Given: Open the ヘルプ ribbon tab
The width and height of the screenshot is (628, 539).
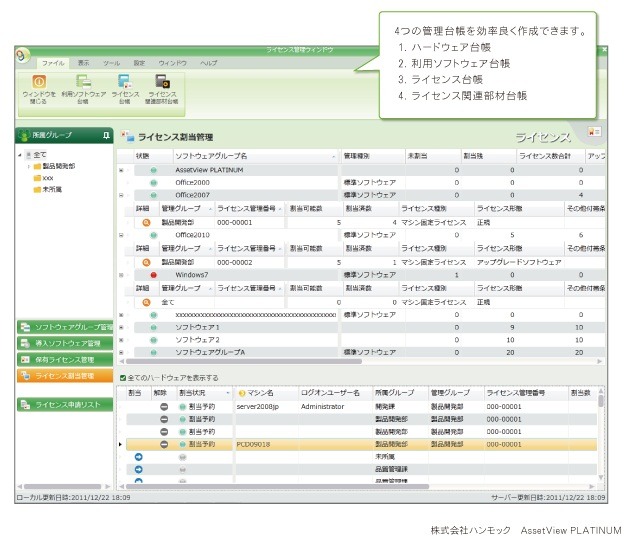Looking at the screenshot, I should click(x=208, y=63).
